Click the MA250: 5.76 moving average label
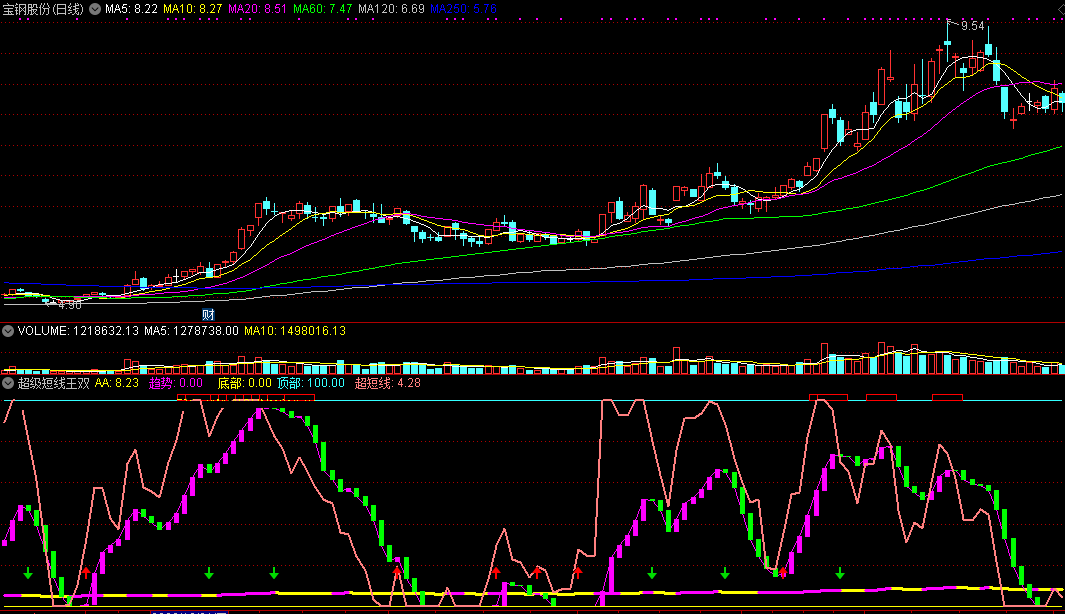1065x614 pixels. pyautogui.click(x=464, y=10)
